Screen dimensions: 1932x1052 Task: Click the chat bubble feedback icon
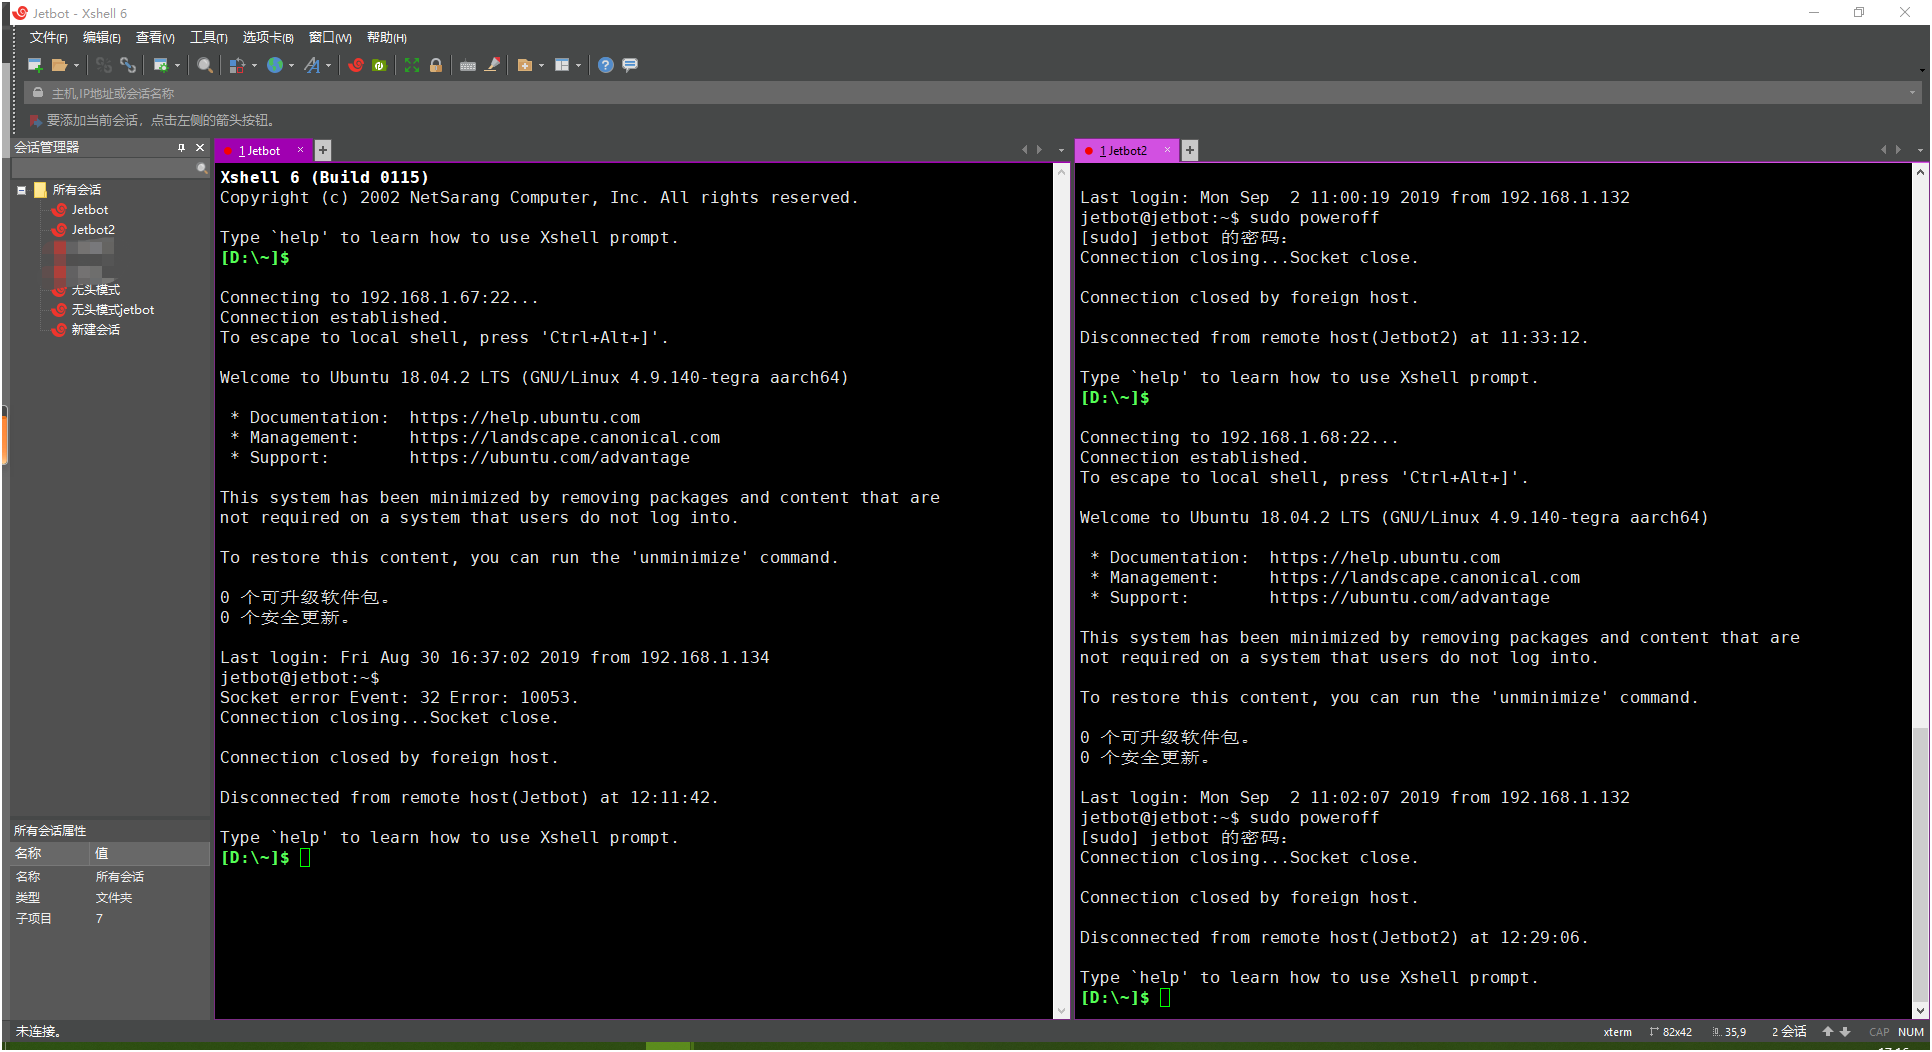630,65
